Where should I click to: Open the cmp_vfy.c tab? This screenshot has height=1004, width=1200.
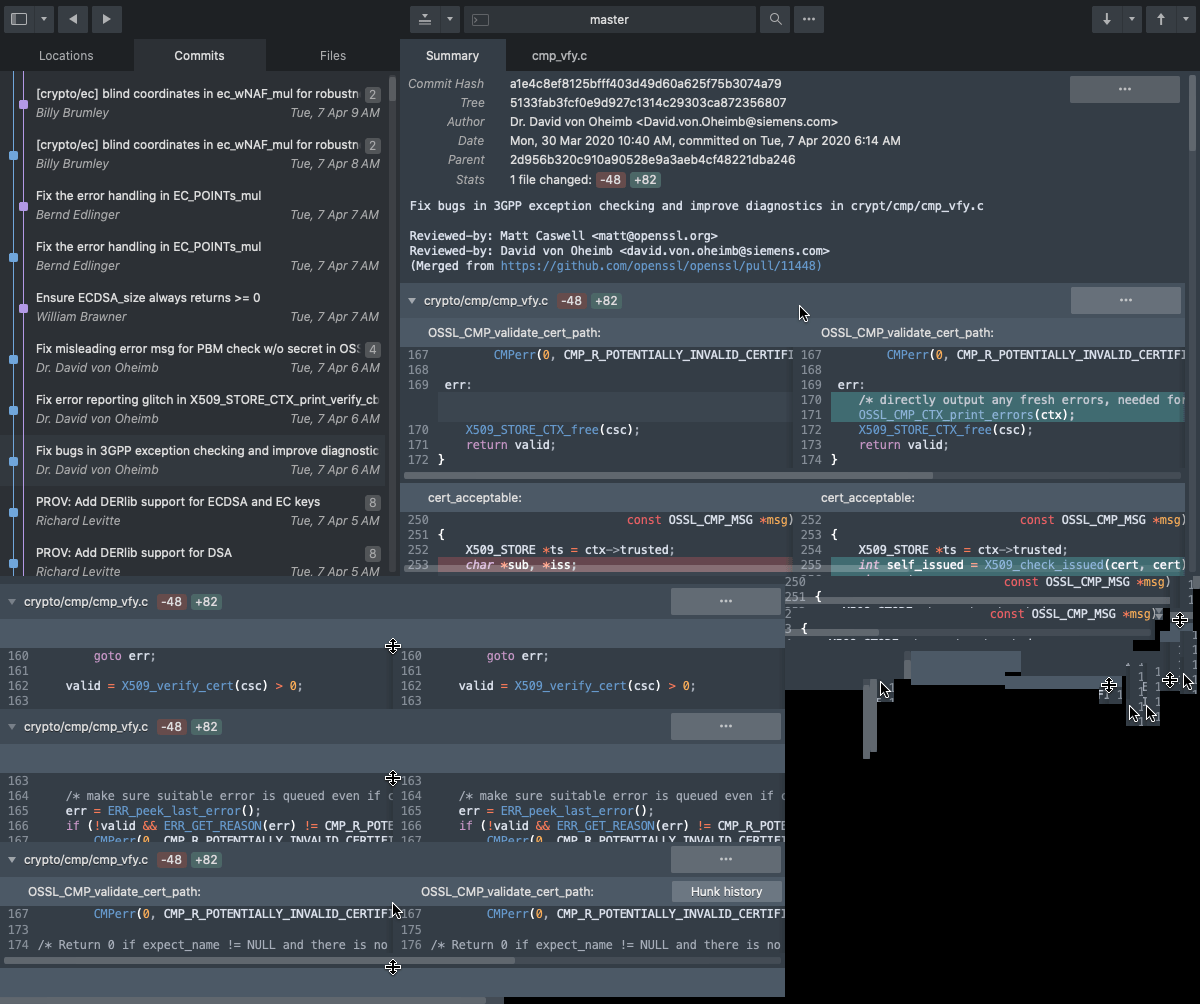coord(559,56)
